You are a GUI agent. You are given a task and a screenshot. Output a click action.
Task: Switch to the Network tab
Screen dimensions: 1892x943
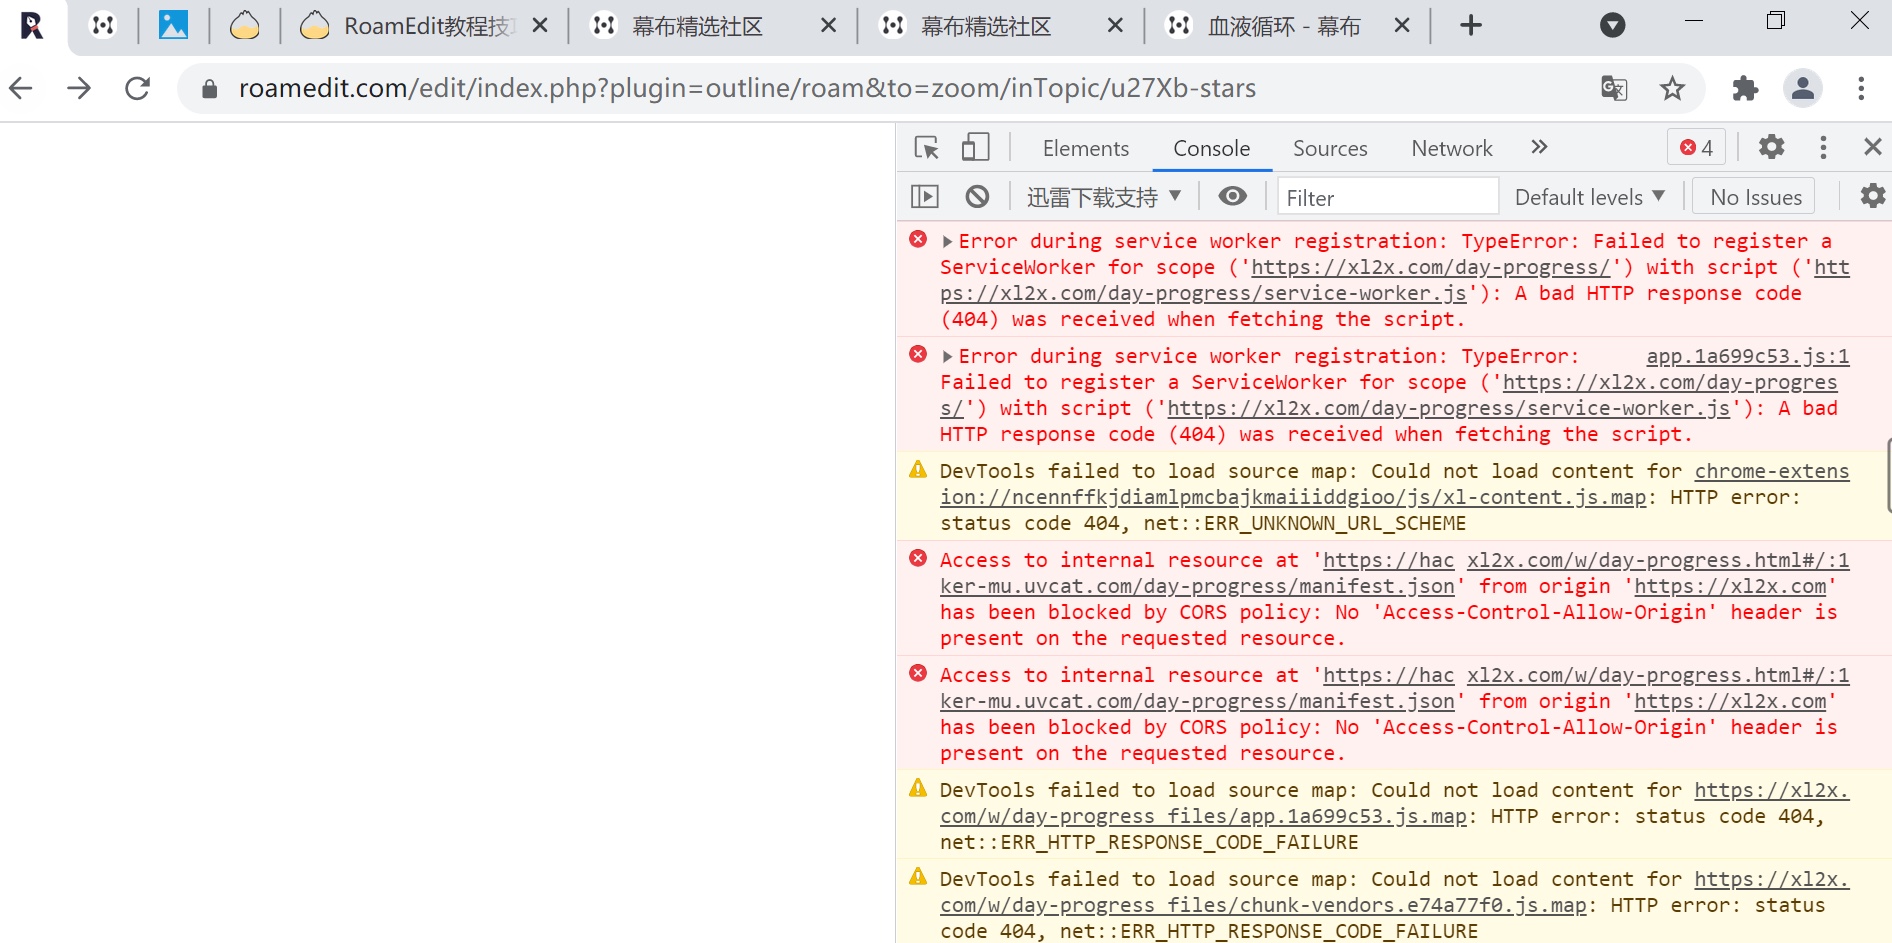pyautogui.click(x=1451, y=148)
